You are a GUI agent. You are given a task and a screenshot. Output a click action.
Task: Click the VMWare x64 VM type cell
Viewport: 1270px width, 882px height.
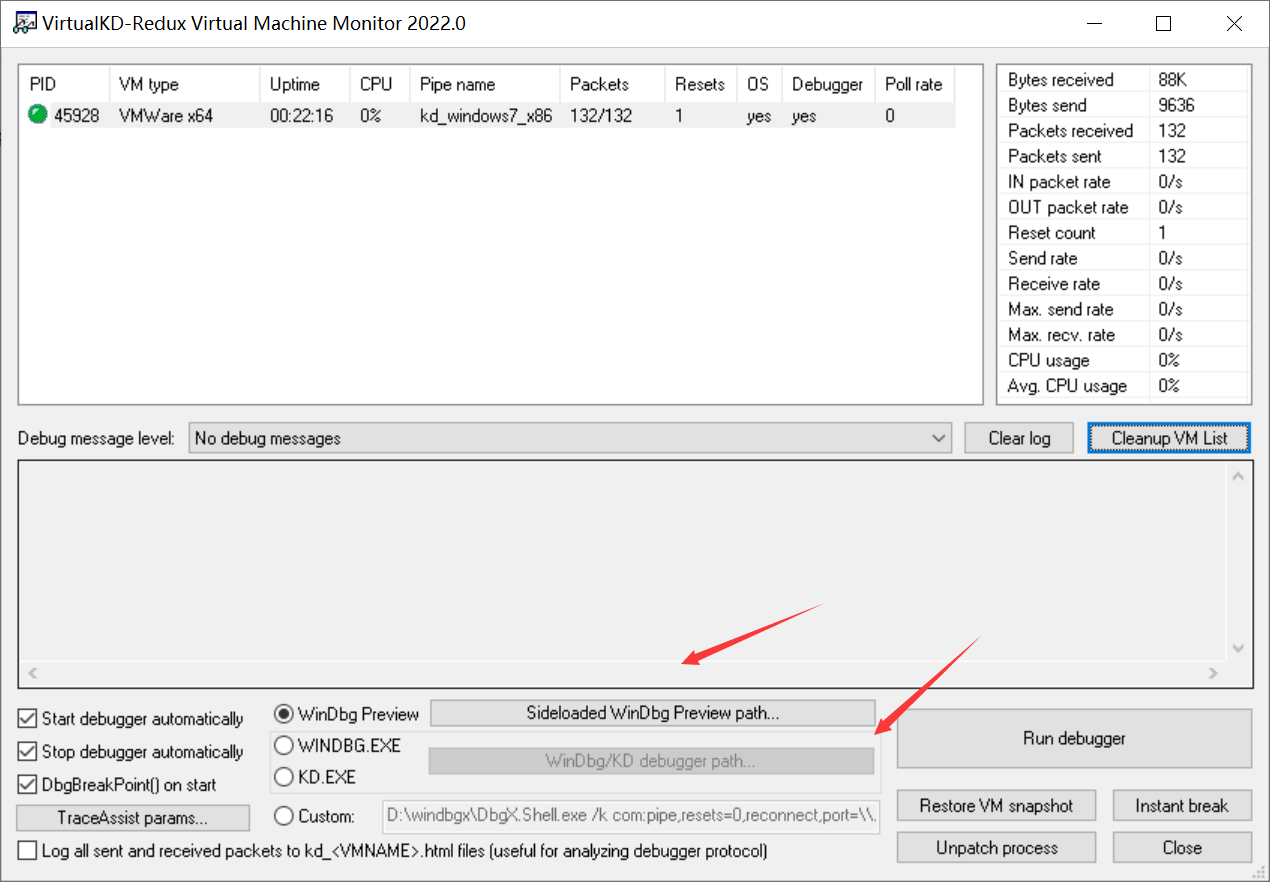(x=165, y=116)
